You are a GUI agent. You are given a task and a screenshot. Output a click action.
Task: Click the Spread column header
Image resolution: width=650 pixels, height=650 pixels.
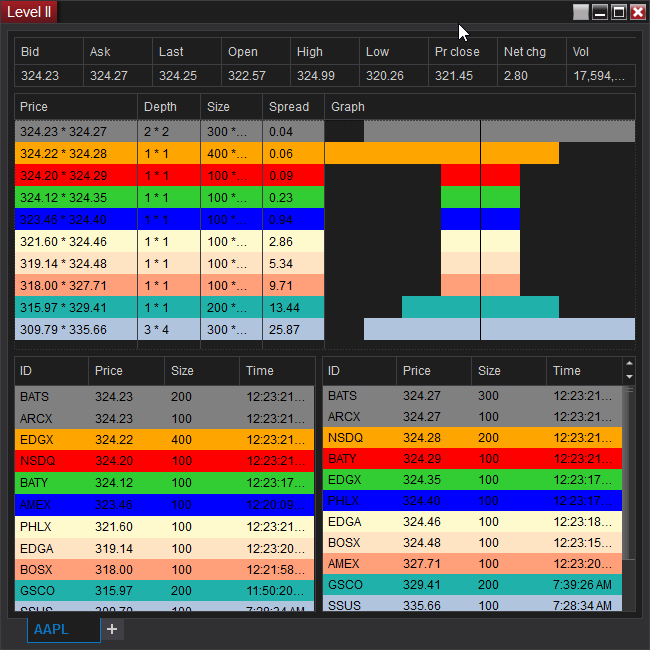(x=293, y=107)
